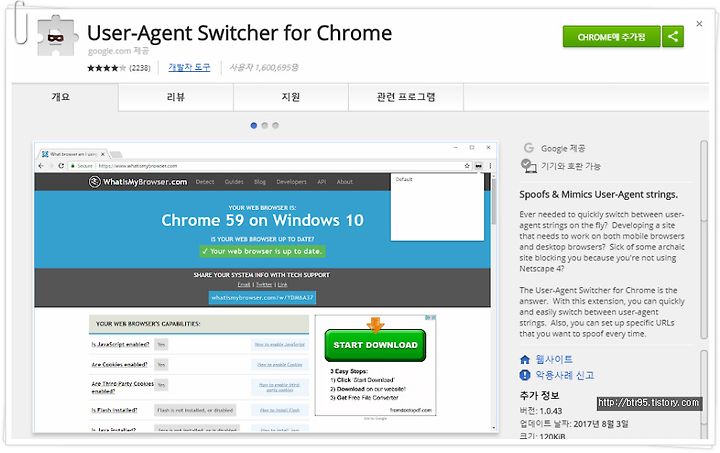Click the home icon beside 웹사이트
The width and height of the screenshot is (720, 453).
525,359
